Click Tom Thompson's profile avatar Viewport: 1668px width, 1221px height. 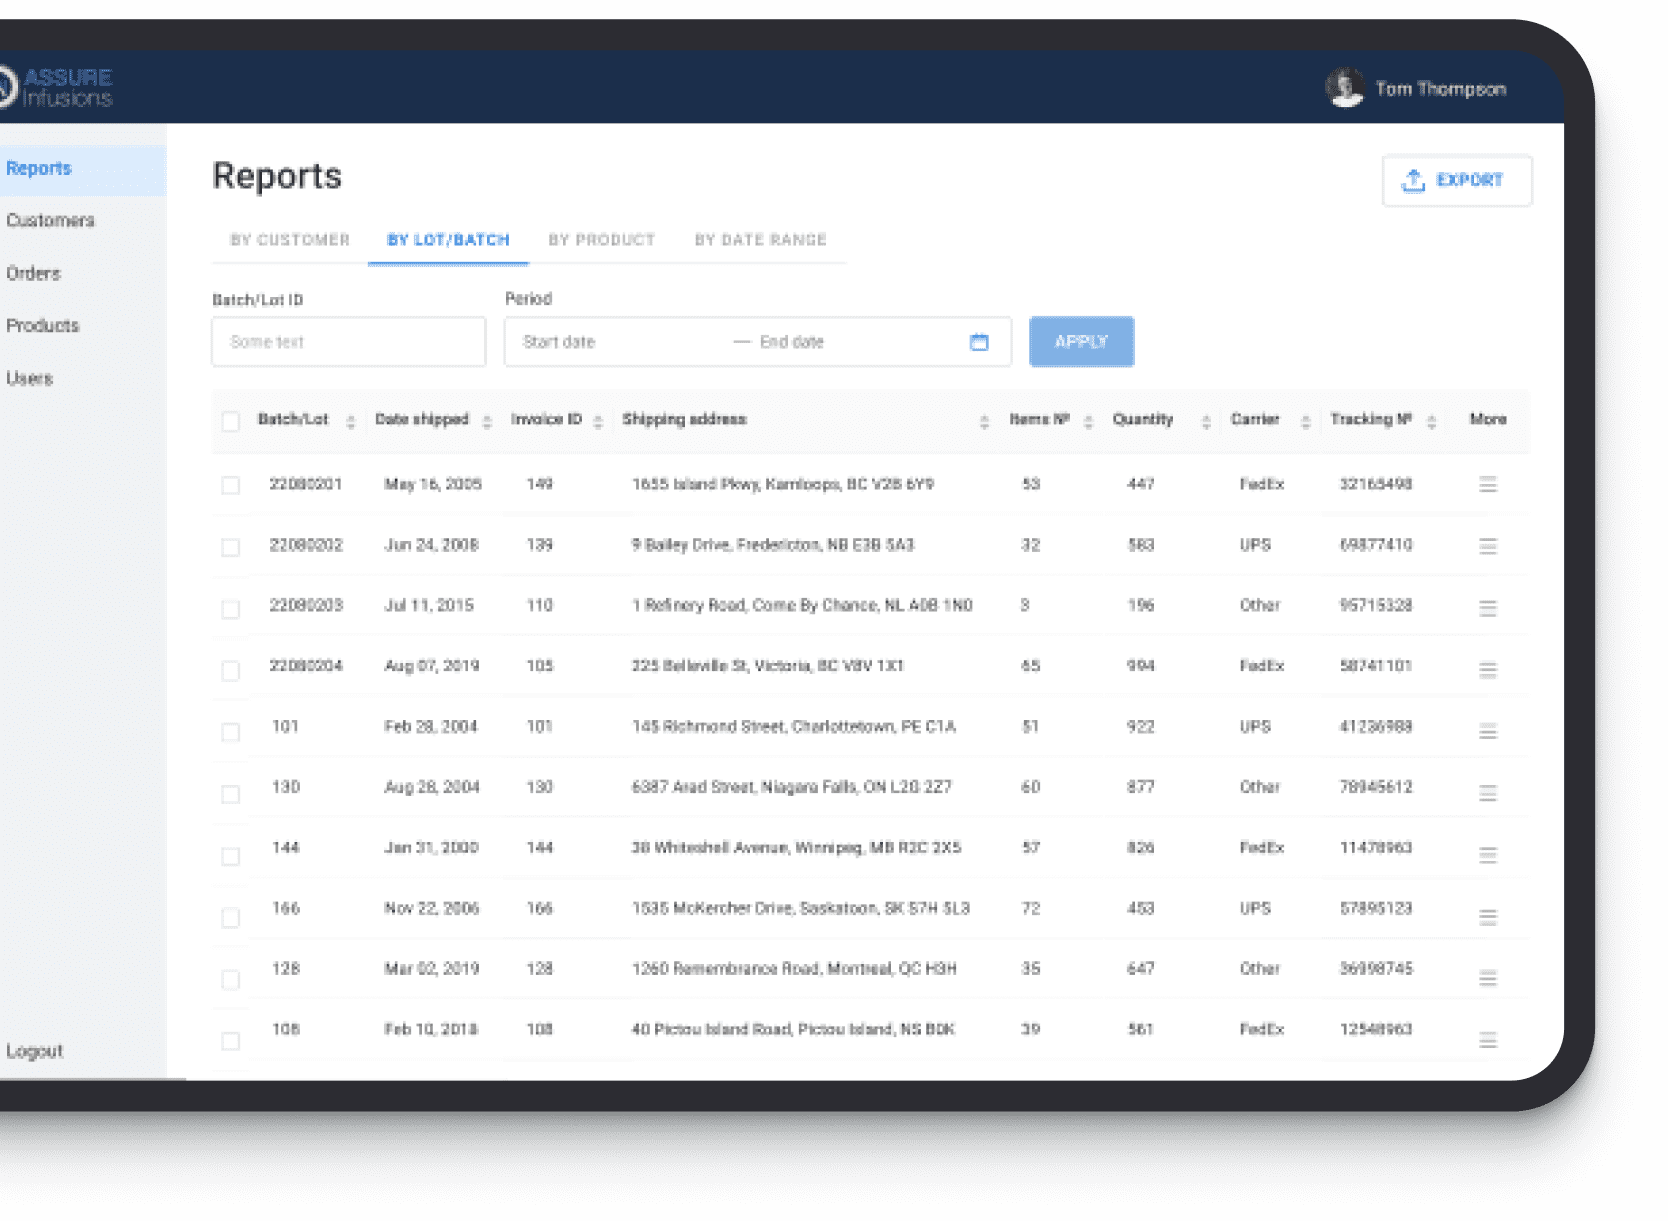(1344, 88)
